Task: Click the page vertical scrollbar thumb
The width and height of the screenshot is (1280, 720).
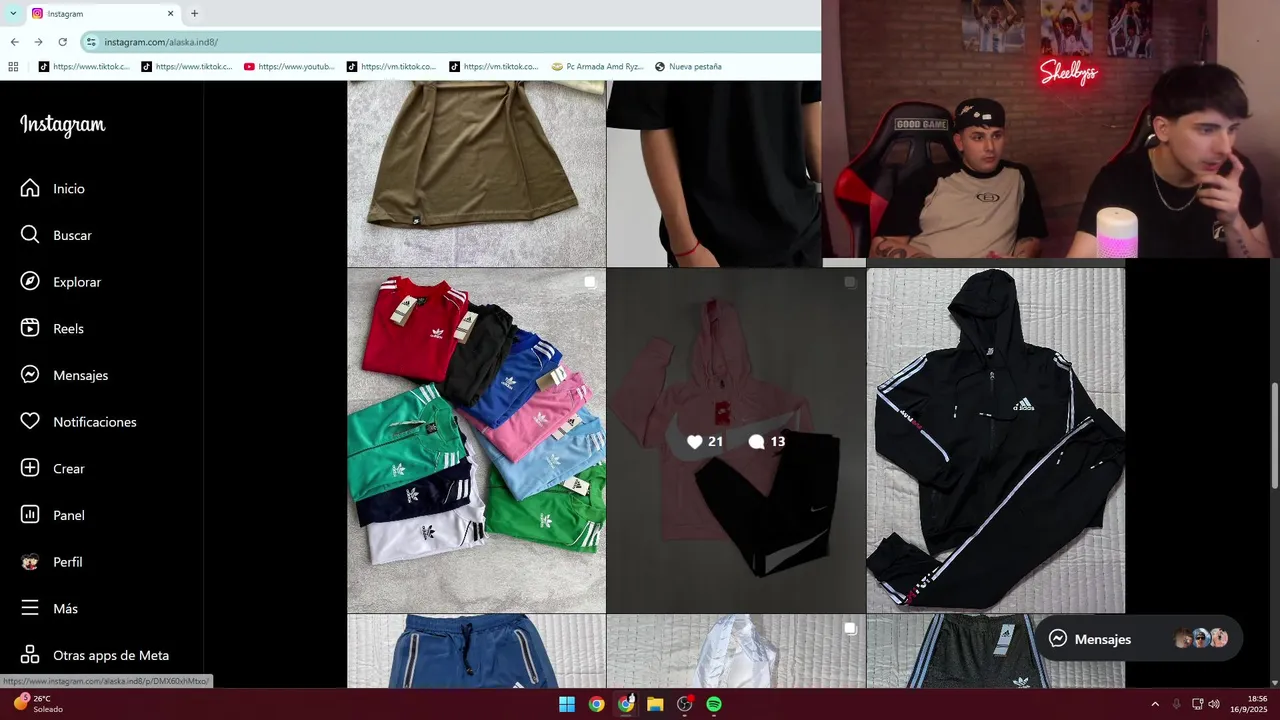Action: pos(1274,436)
